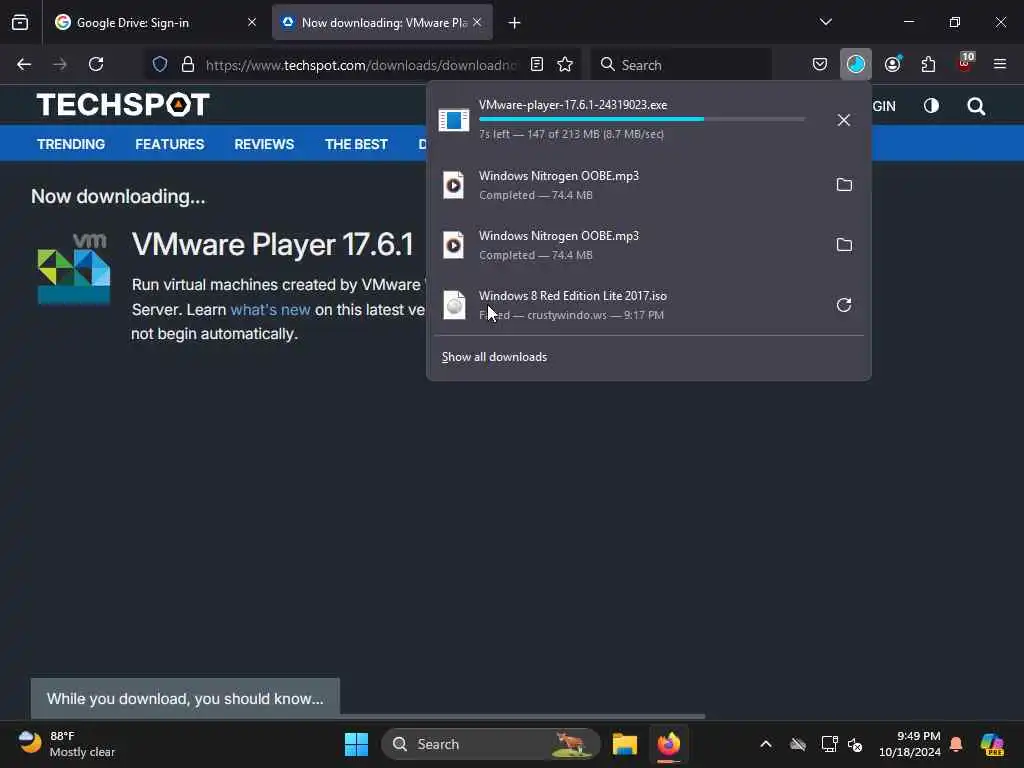Image resolution: width=1024 pixels, height=768 pixels.
Task: Retry Windows 8 Red Edition download
Action: 844,305
